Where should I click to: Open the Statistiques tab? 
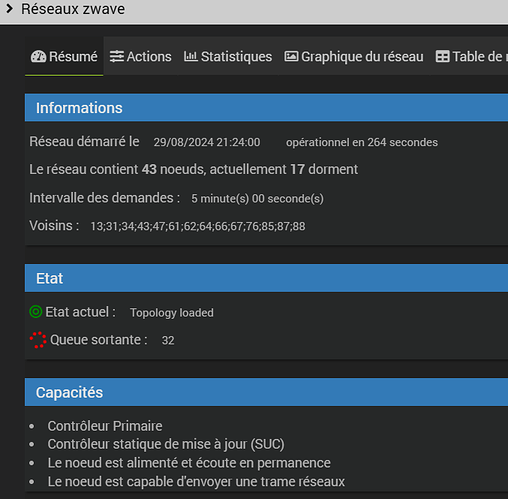(x=228, y=56)
